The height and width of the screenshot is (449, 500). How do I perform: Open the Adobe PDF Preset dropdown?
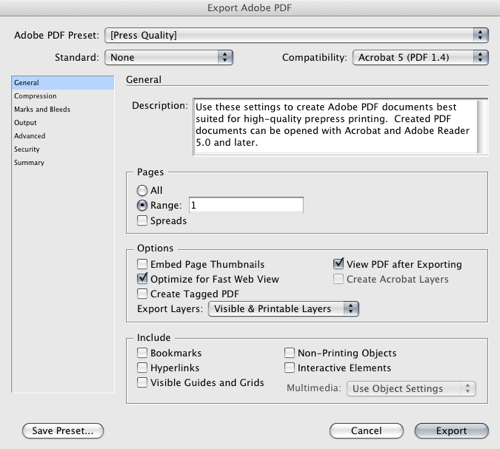(296, 35)
